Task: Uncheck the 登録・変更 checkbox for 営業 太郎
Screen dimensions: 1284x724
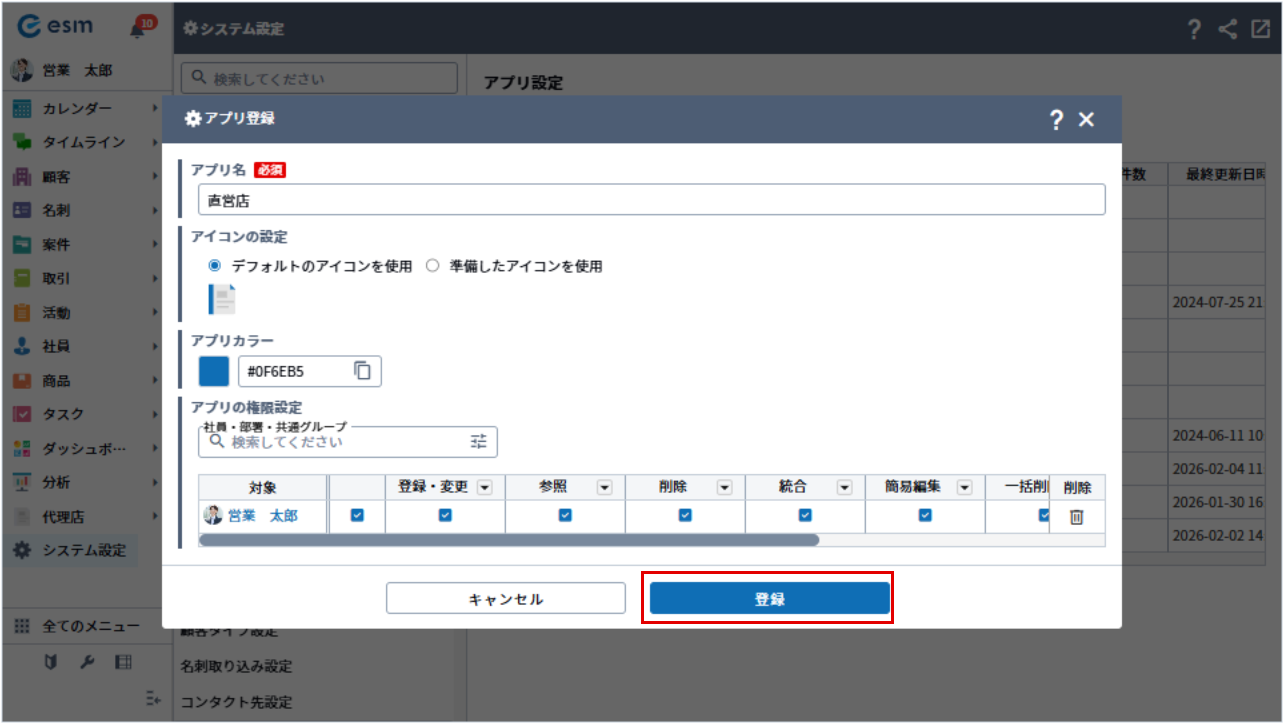Action: click(x=445, y=515)
